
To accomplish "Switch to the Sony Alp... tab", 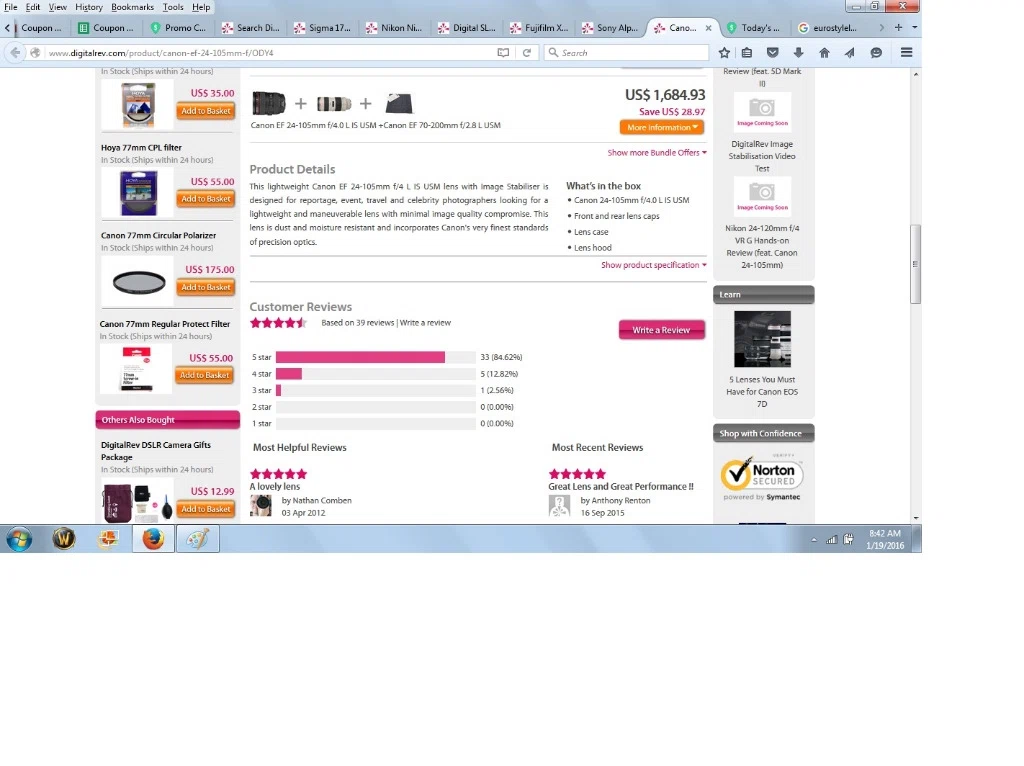I will (x=610, y=28).
